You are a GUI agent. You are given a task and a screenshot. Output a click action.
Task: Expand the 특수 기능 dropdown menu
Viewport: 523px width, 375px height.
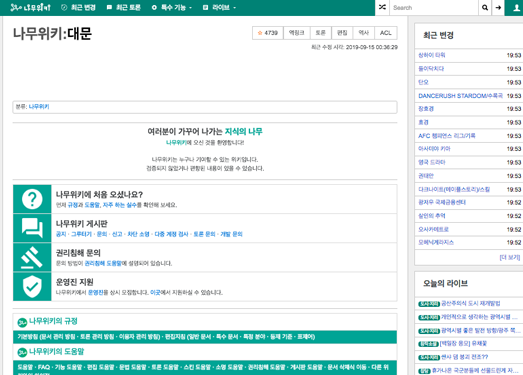tap(172, 7)
